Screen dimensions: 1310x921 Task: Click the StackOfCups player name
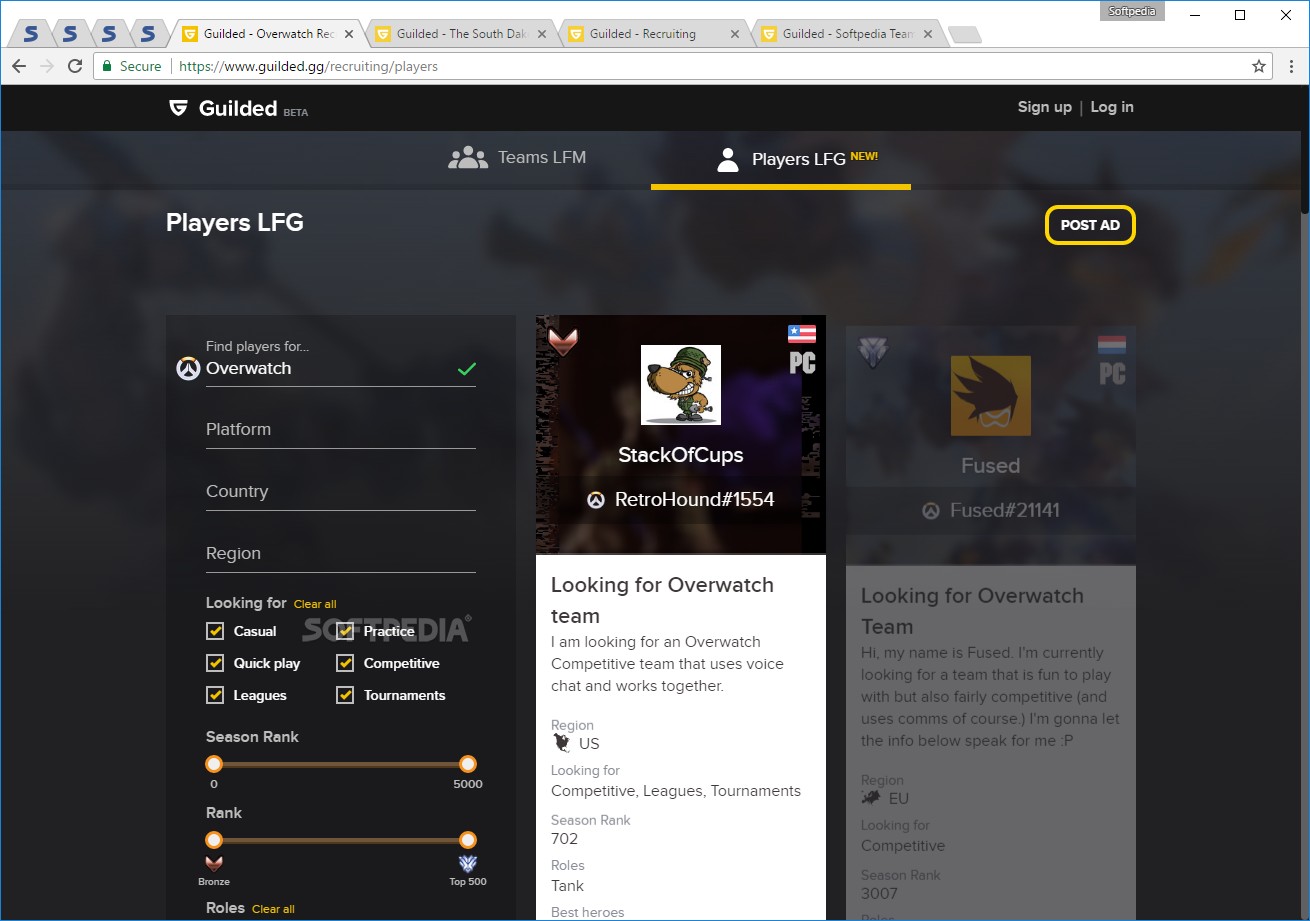[681, 455]
